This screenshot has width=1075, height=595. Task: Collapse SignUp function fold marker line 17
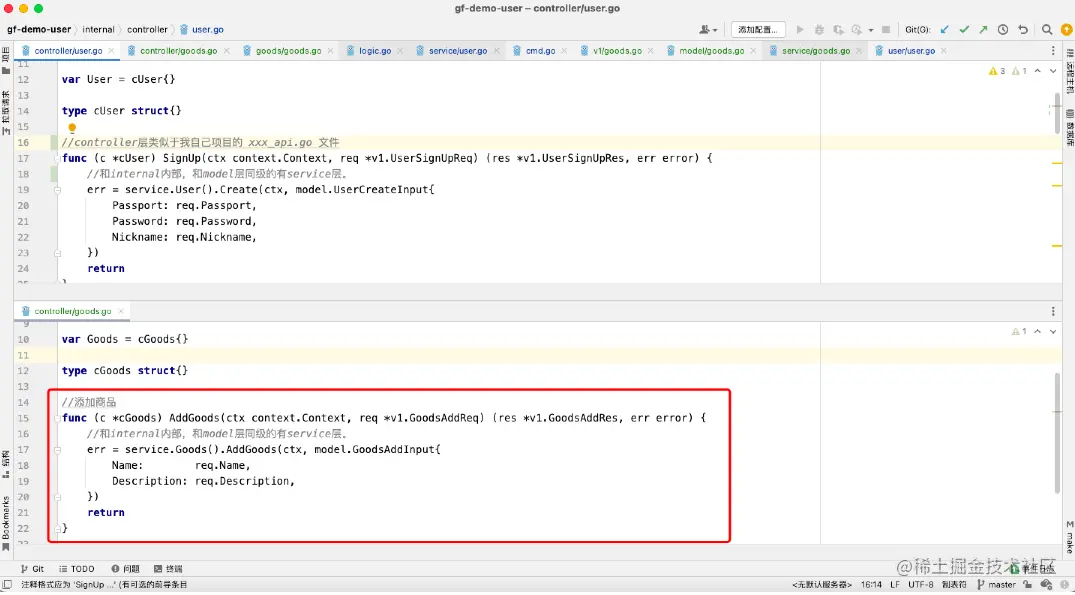coord(58,158)
